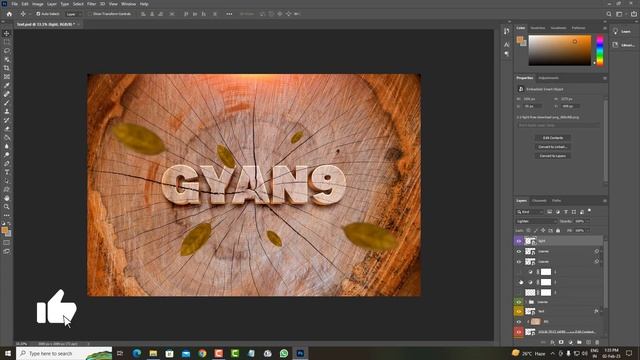Select the Lasso tool
Screen dimensions: 640x360
coord(7,51)
